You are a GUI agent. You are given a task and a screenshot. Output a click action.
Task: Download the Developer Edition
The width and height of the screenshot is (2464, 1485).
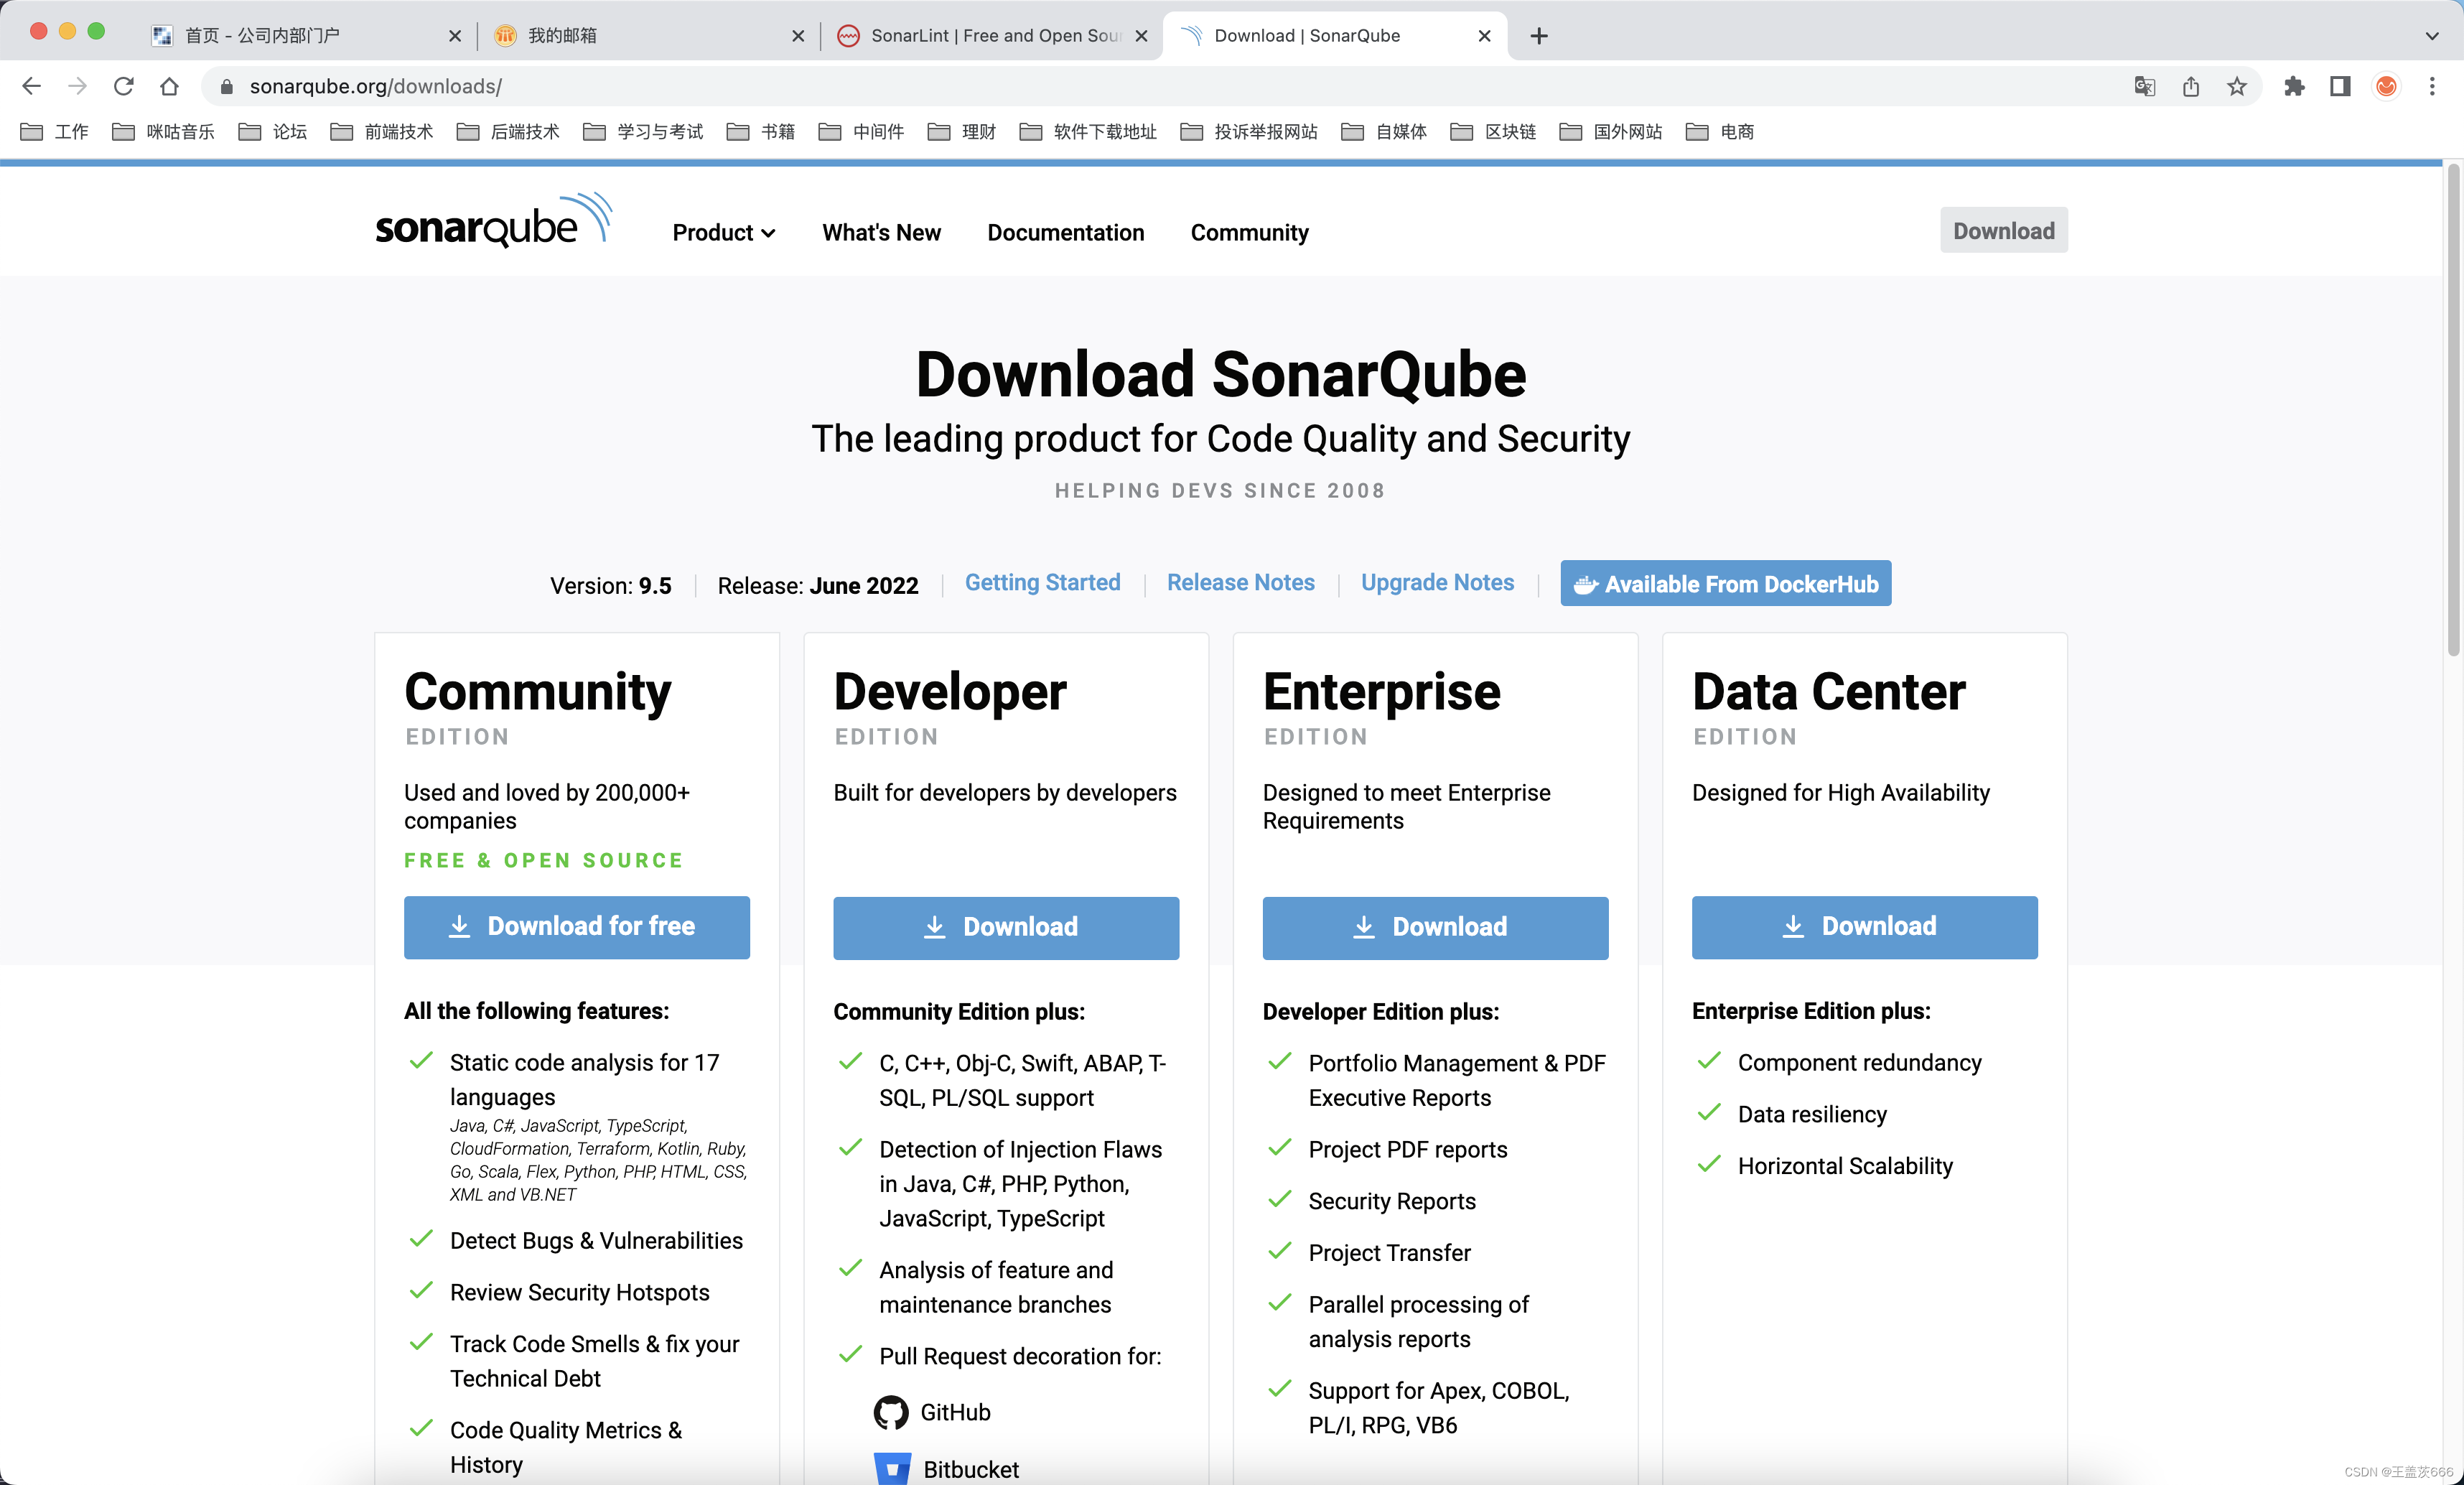pyautogui.click(x=1005, y=928)
